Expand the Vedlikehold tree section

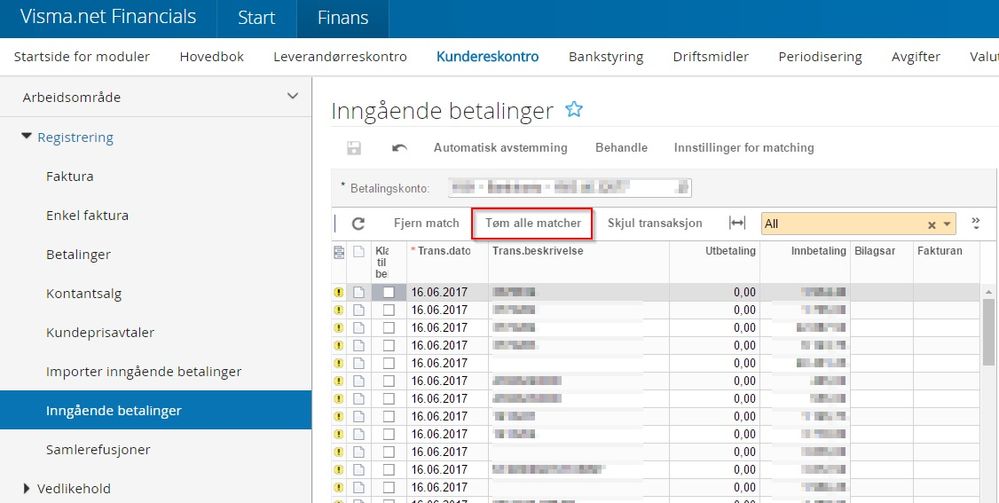[27, 488]
